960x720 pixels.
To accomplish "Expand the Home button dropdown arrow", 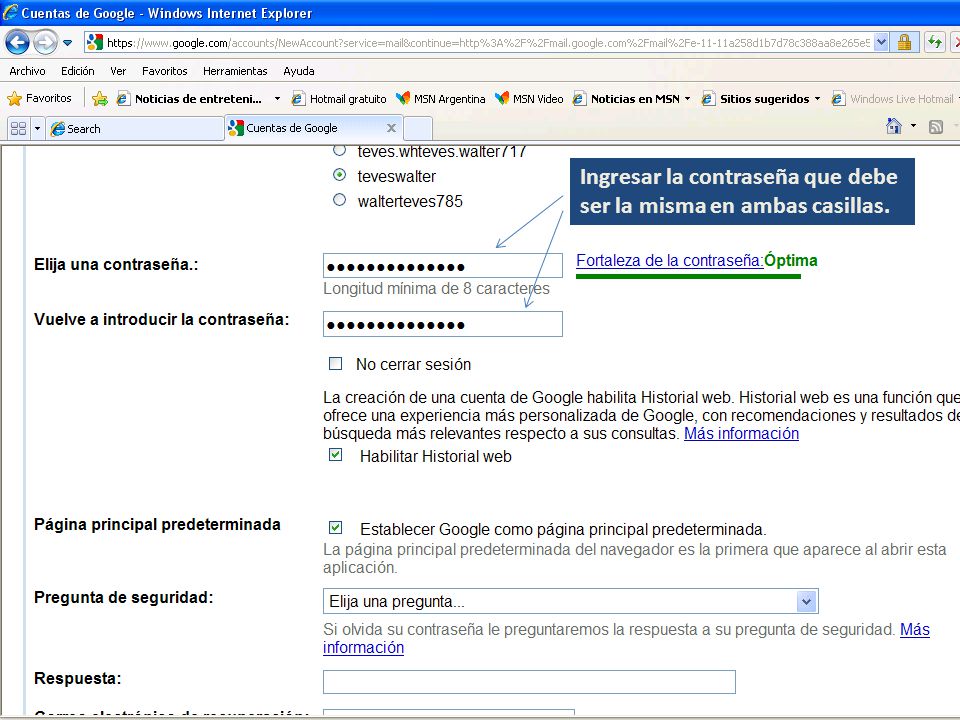I will click(913, 126).
